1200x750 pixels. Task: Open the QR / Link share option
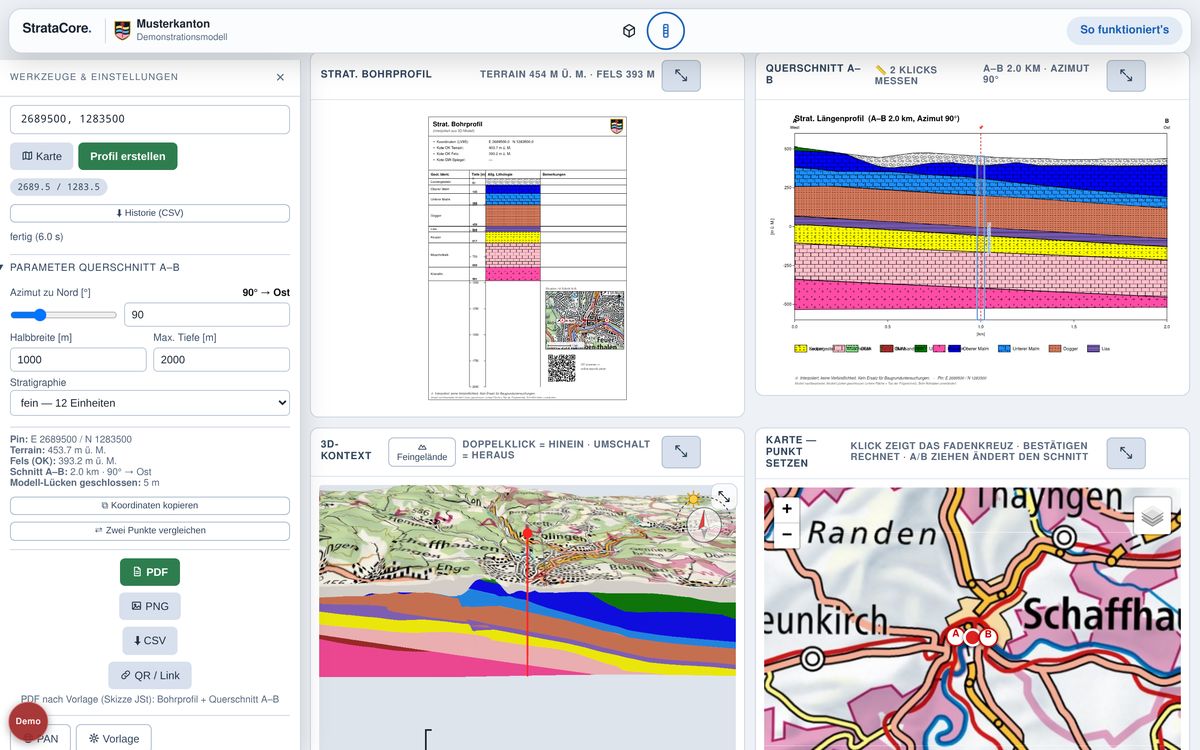tap(150, 675)
